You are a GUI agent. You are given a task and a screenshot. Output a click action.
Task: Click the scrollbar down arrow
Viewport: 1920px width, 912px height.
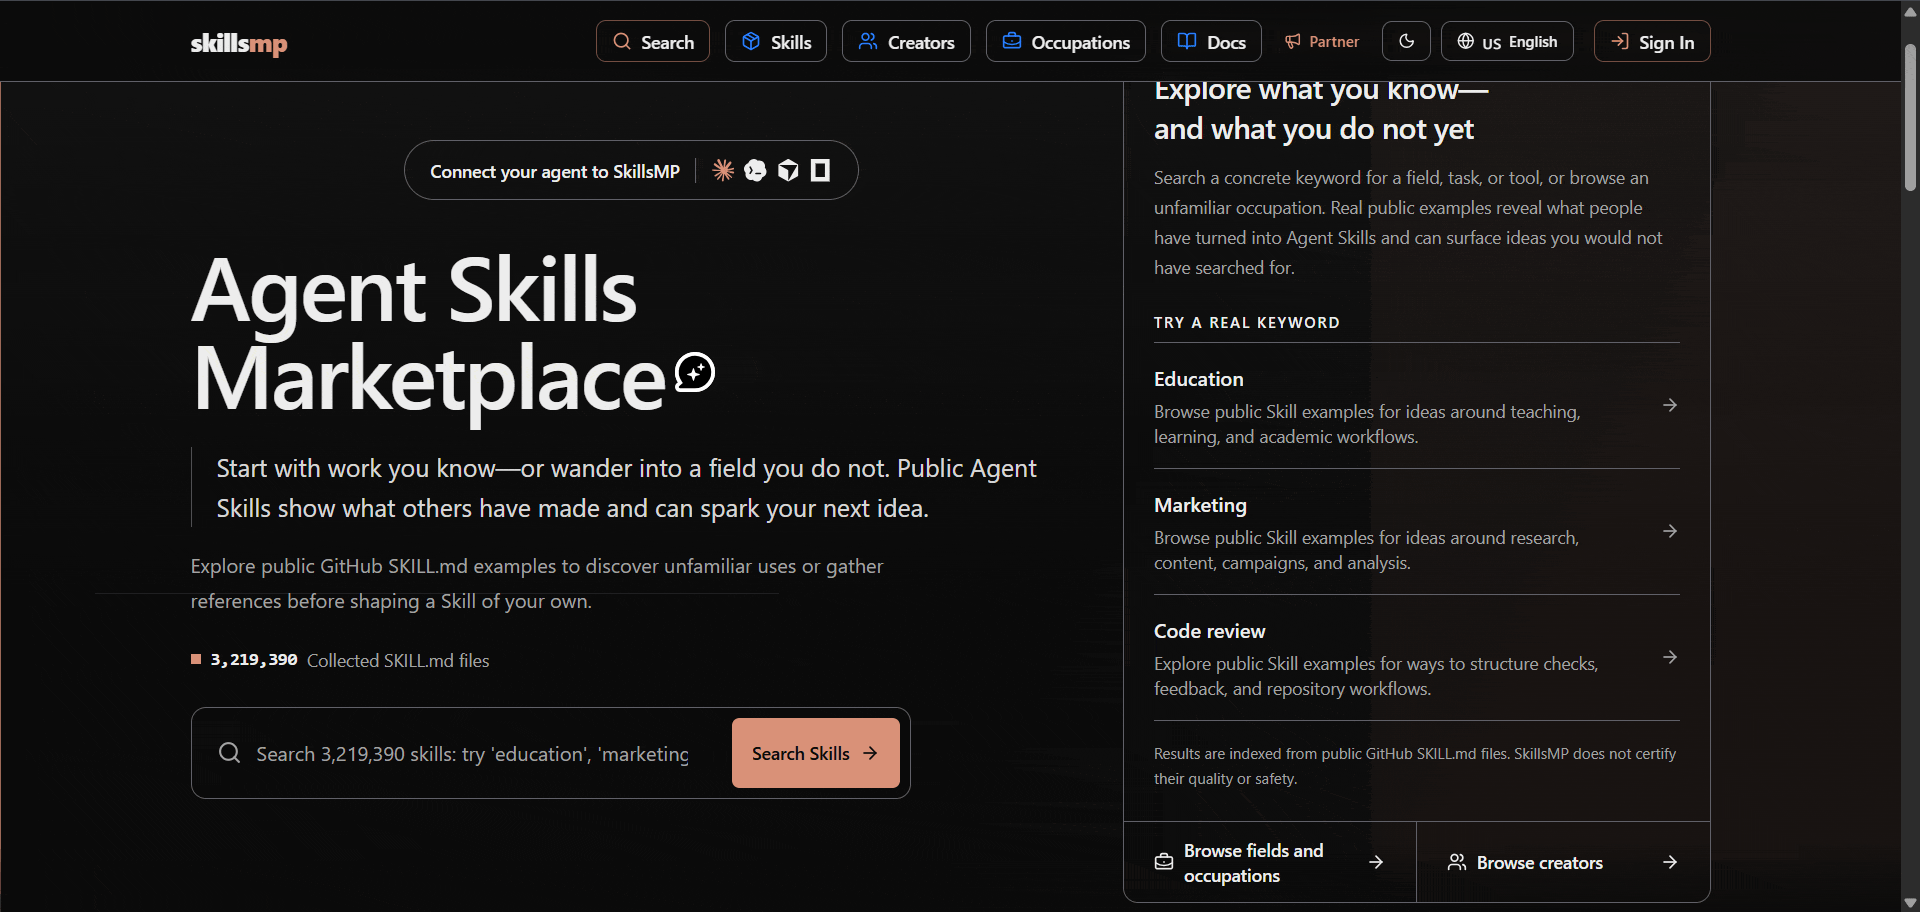click(1910, 903)
